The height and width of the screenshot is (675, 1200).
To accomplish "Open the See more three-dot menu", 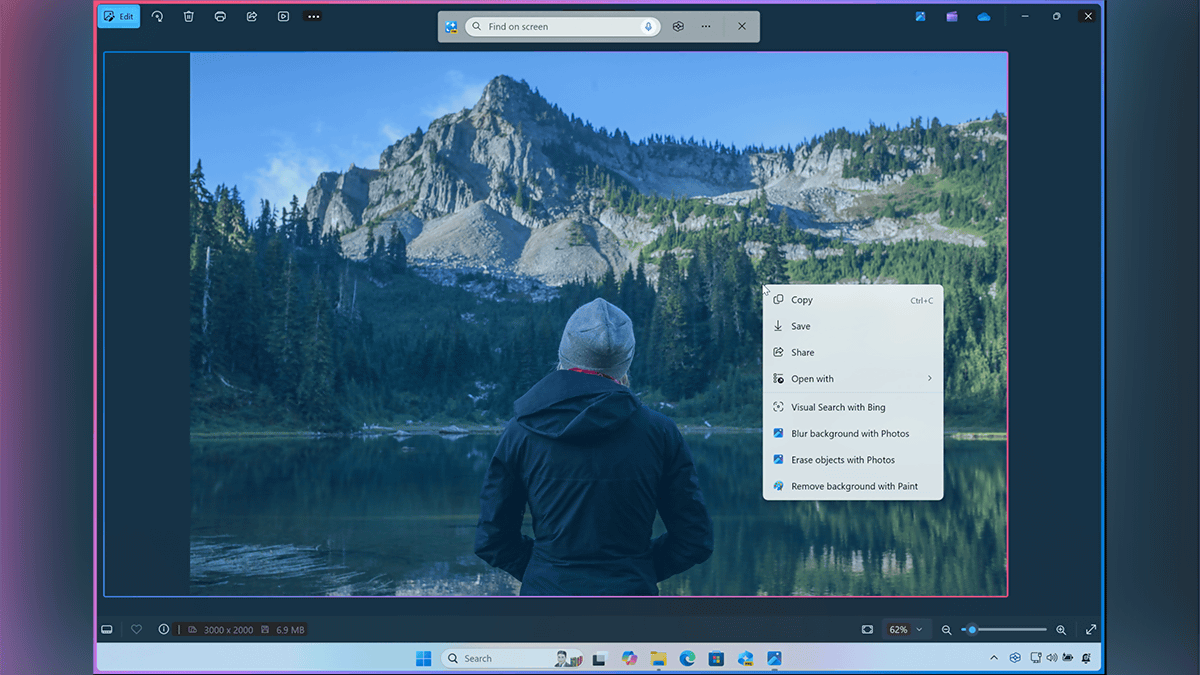I will click(x=314, y=16).
